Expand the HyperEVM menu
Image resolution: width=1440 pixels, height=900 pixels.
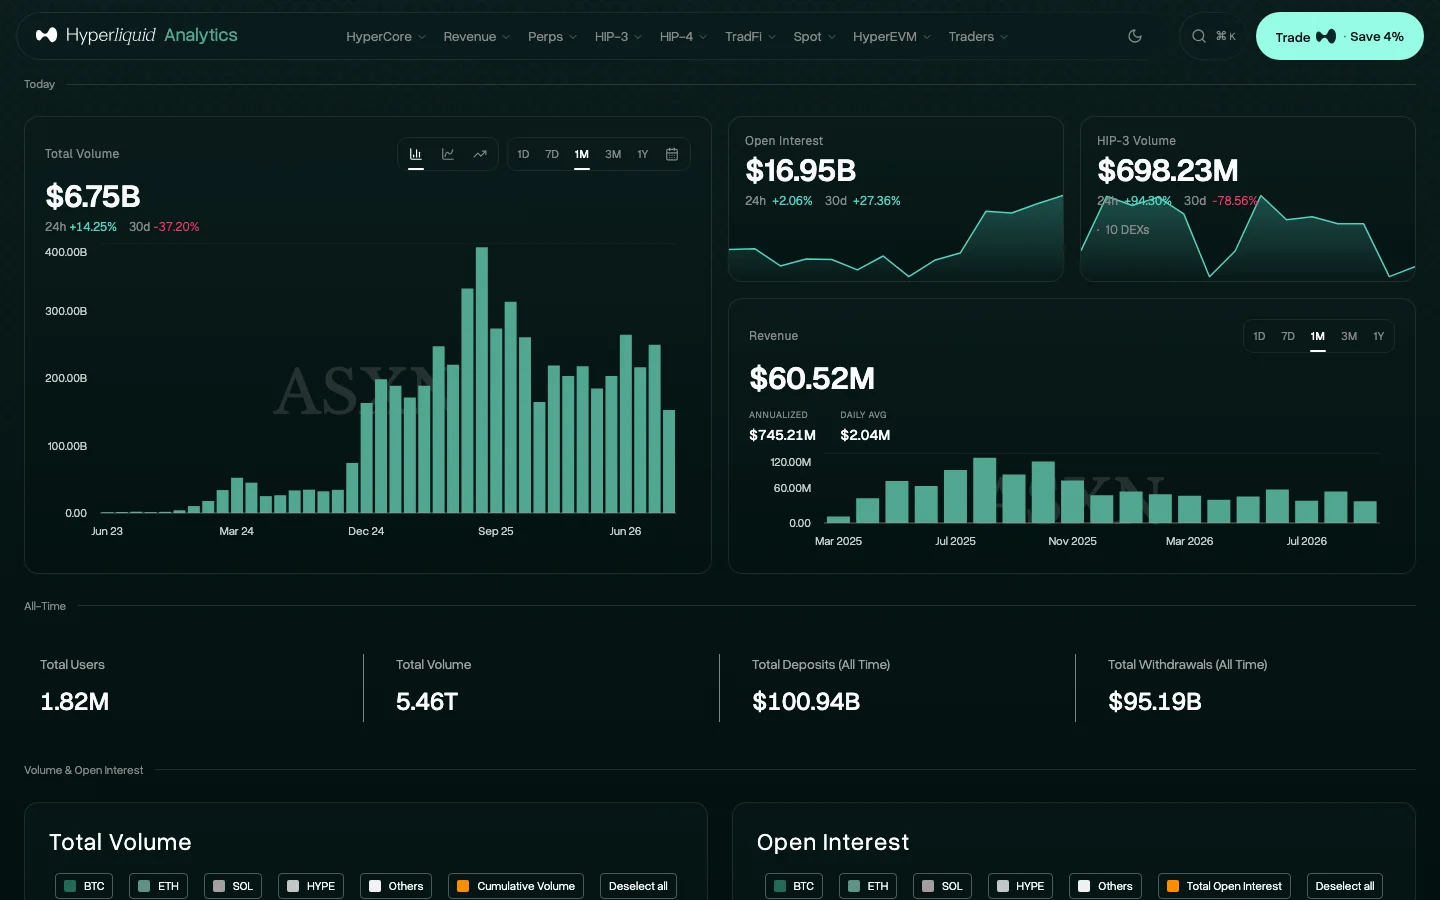coord(892,37)
